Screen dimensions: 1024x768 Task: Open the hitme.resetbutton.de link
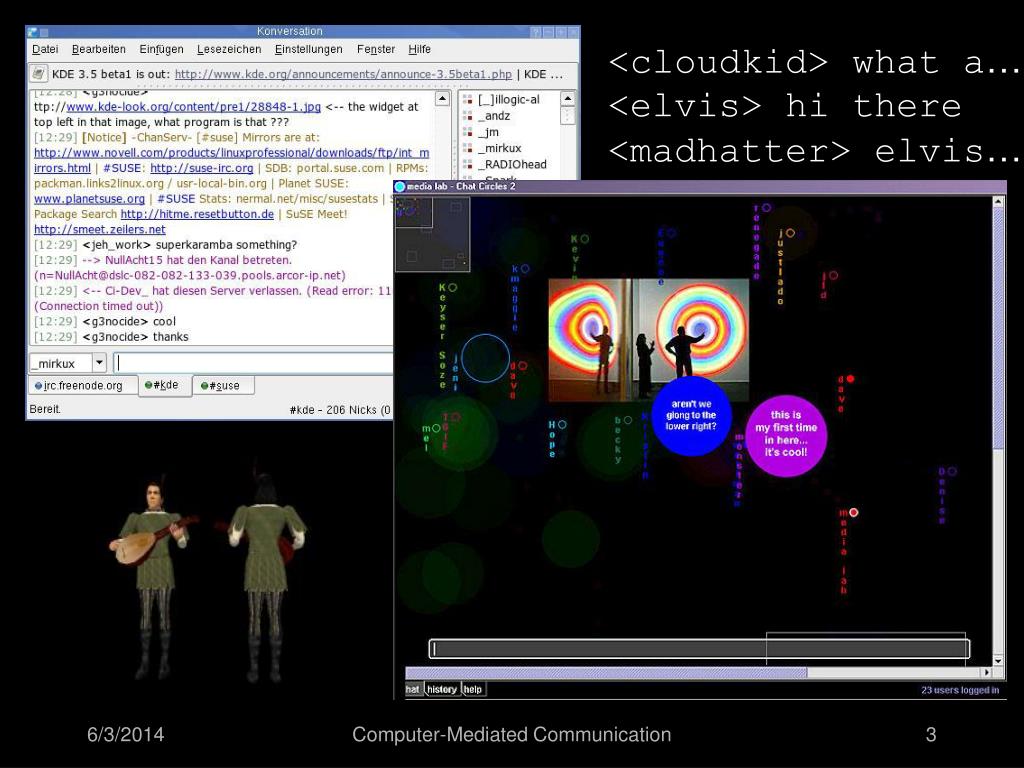(x=197, y=214)
